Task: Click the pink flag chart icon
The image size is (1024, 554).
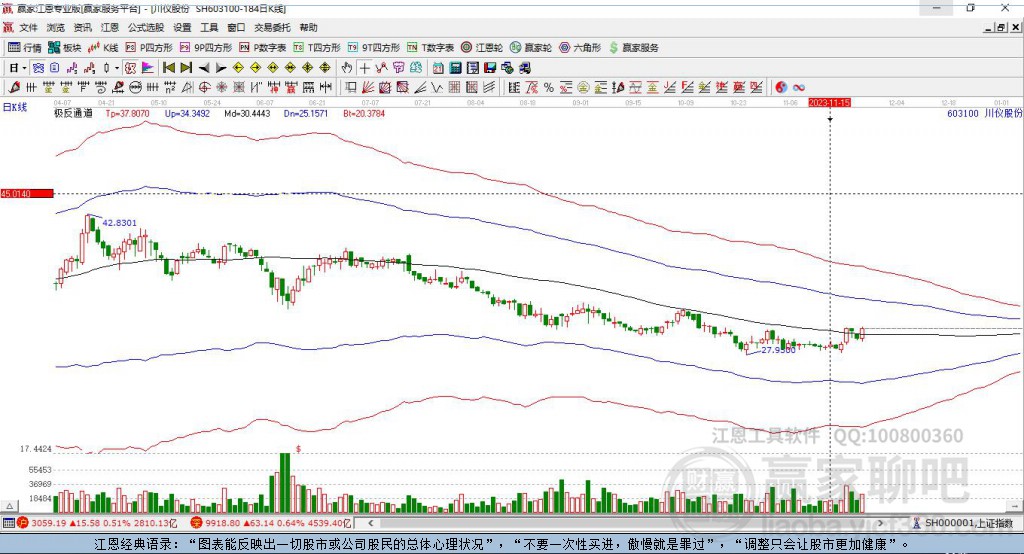Action: click(148, 68)
